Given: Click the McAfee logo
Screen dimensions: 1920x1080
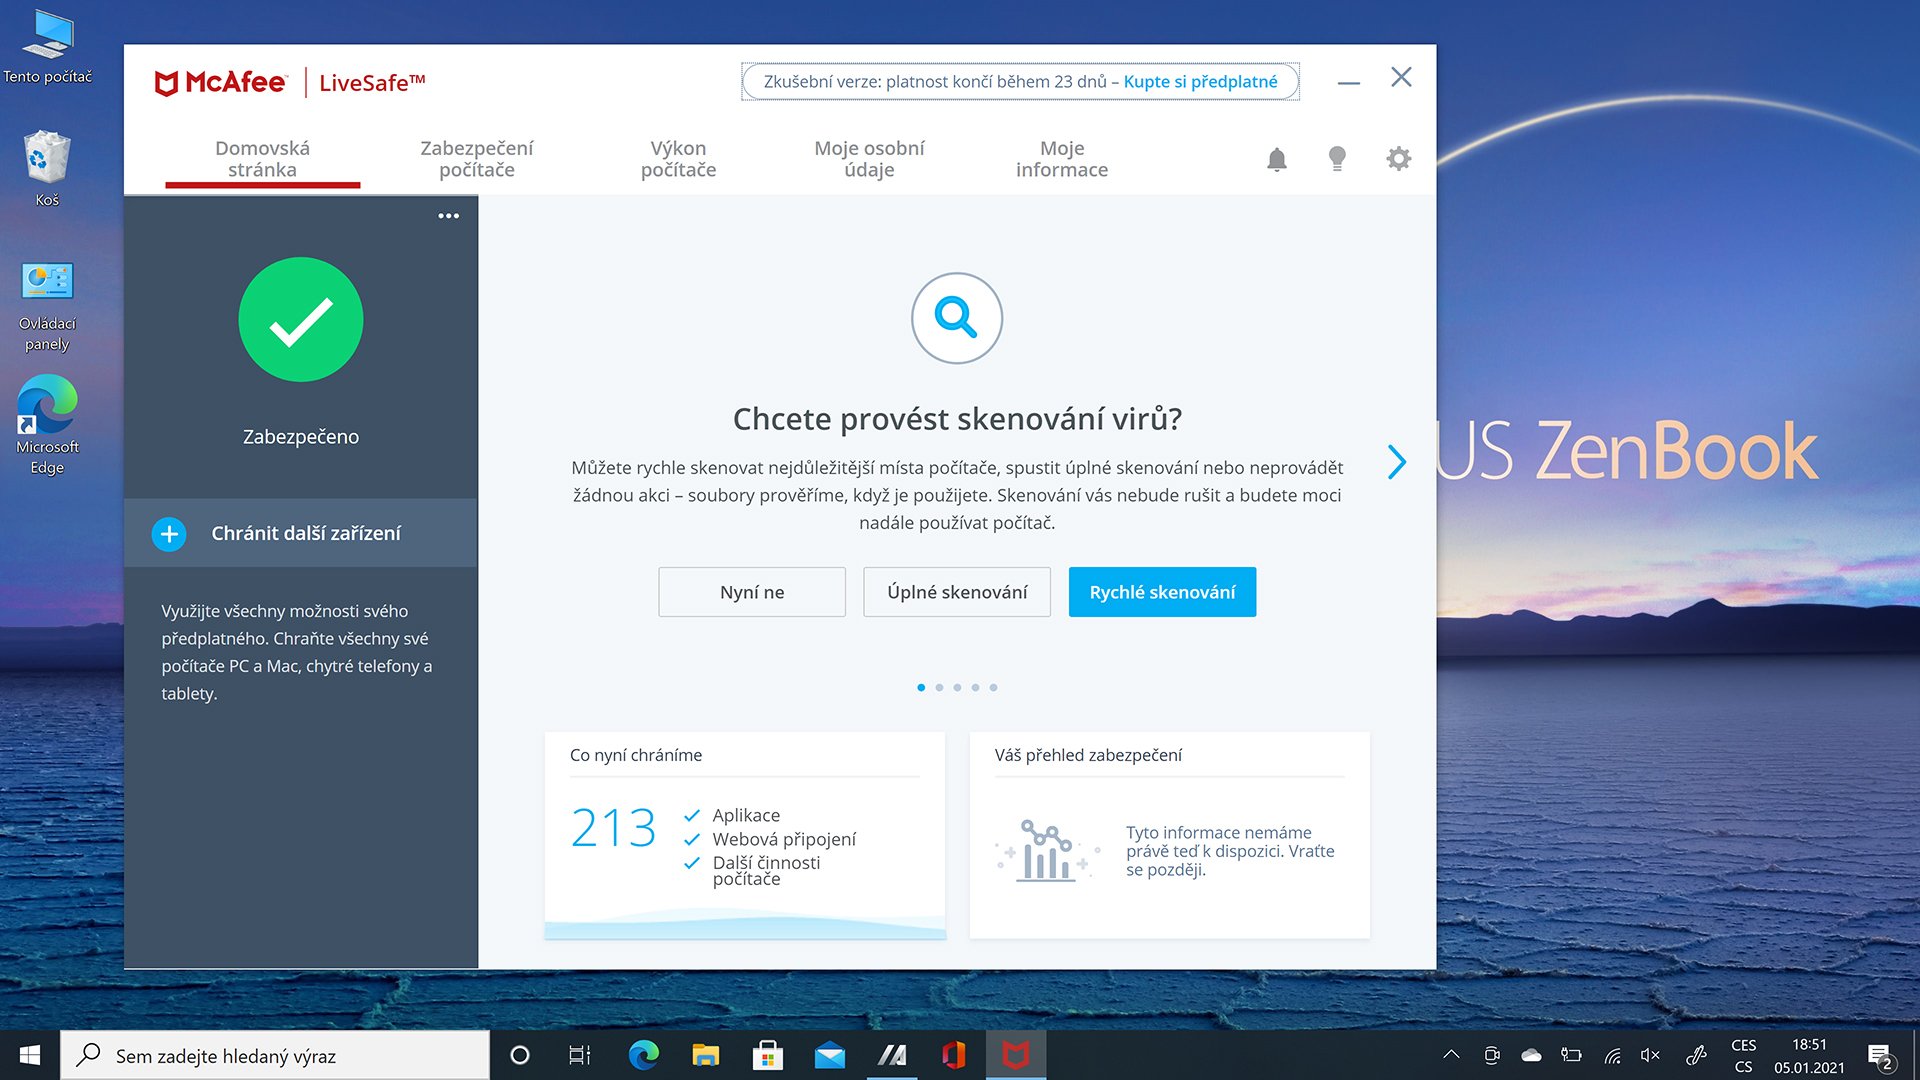Looking at the screenshot, I should [221, 83].
